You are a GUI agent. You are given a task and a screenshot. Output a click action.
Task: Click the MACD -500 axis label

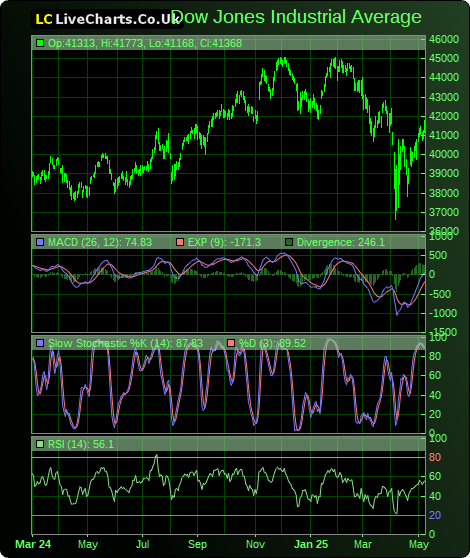[440, 294]
